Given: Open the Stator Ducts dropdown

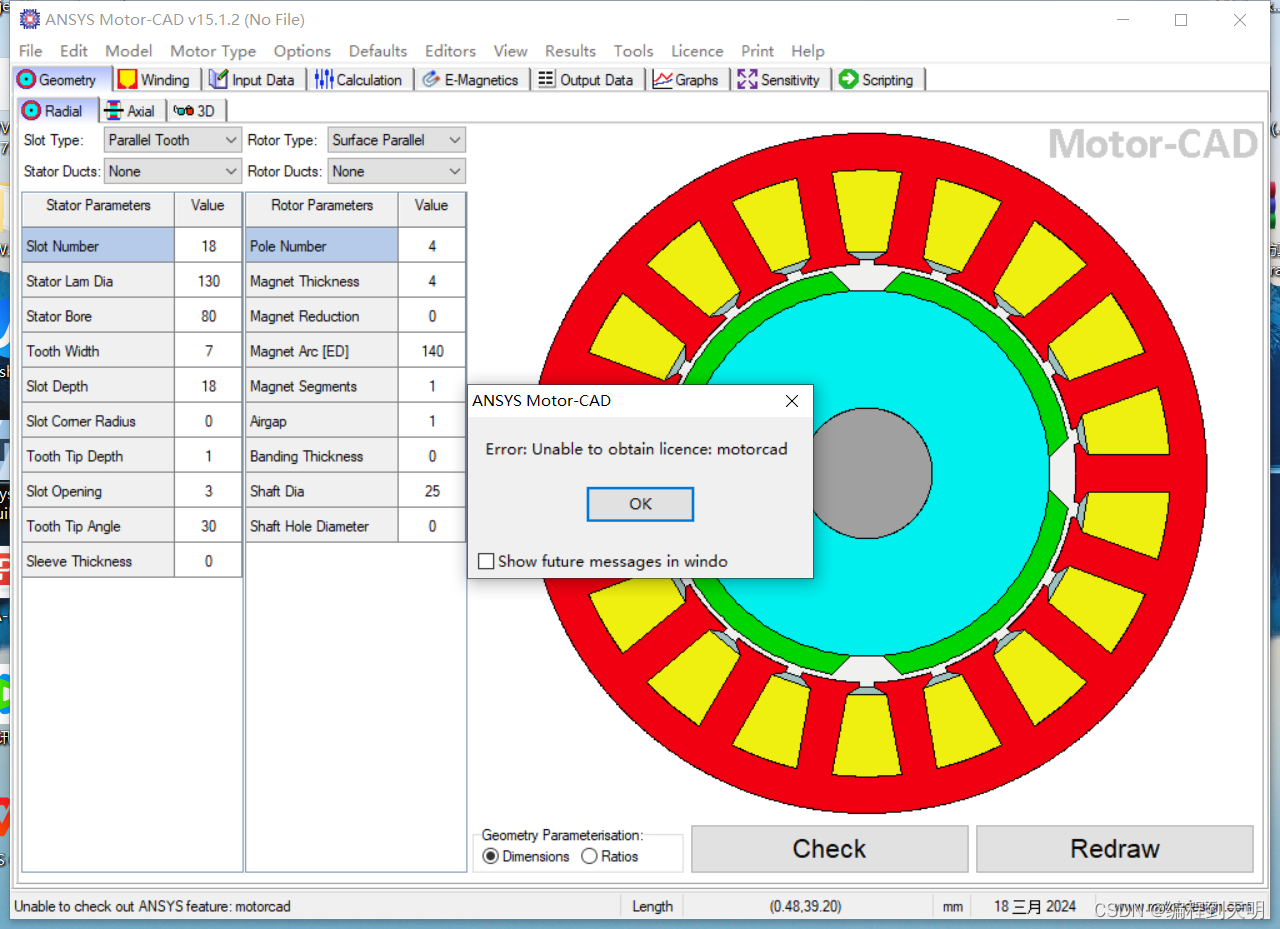Looking at the screenshot, I should point(173,171).
